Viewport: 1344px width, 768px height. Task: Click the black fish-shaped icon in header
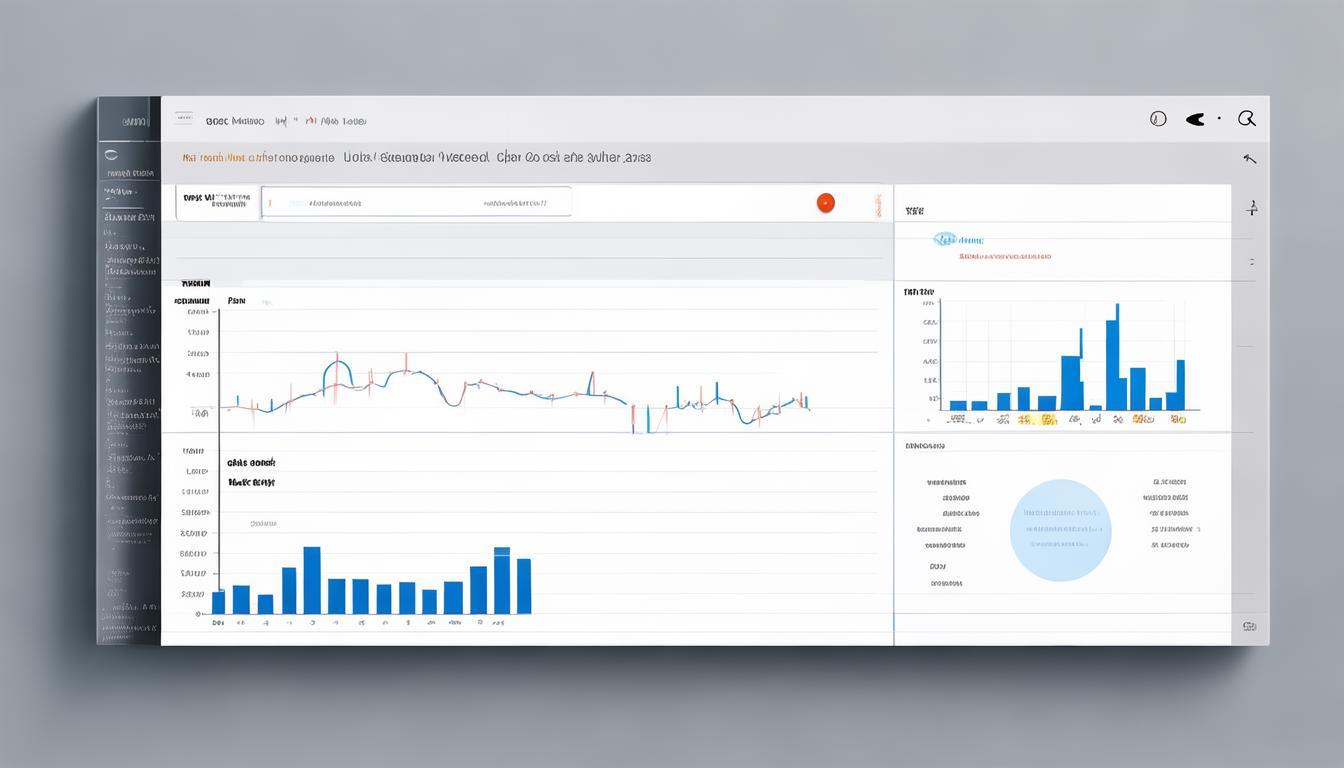click(x=1195, y=119)
